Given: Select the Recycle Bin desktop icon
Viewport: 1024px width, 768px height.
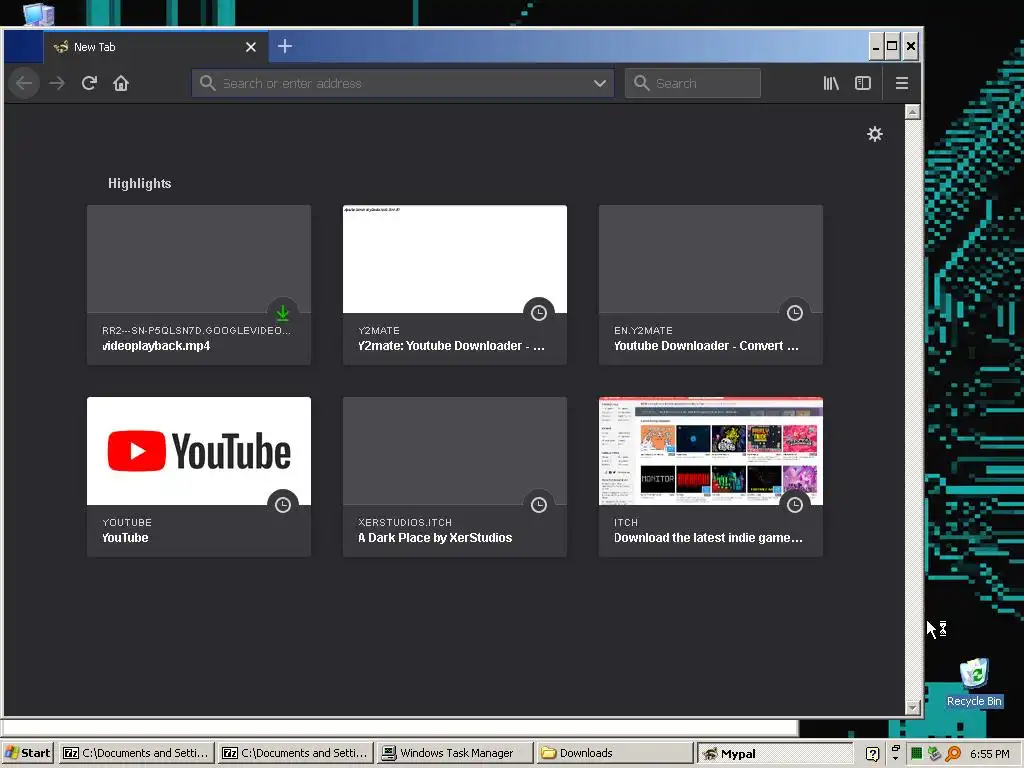Looking at the screenshot, I should [974, 682].
